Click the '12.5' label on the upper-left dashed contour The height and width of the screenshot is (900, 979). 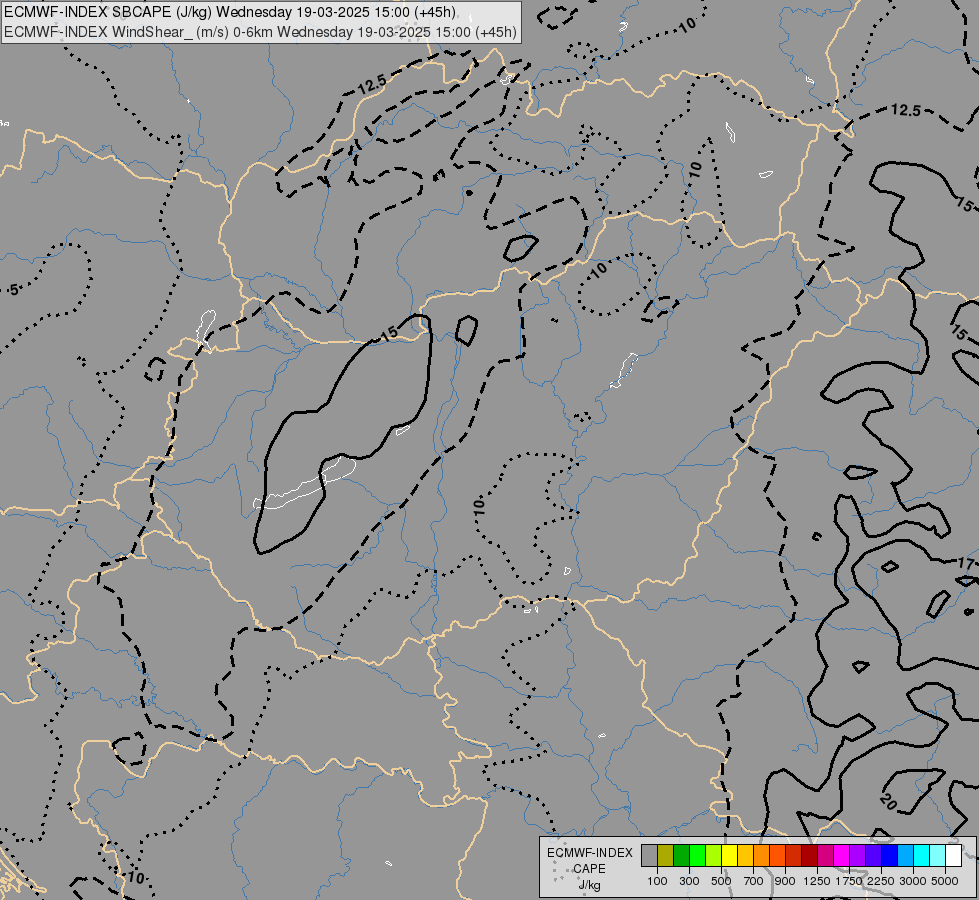click(372, 84)
